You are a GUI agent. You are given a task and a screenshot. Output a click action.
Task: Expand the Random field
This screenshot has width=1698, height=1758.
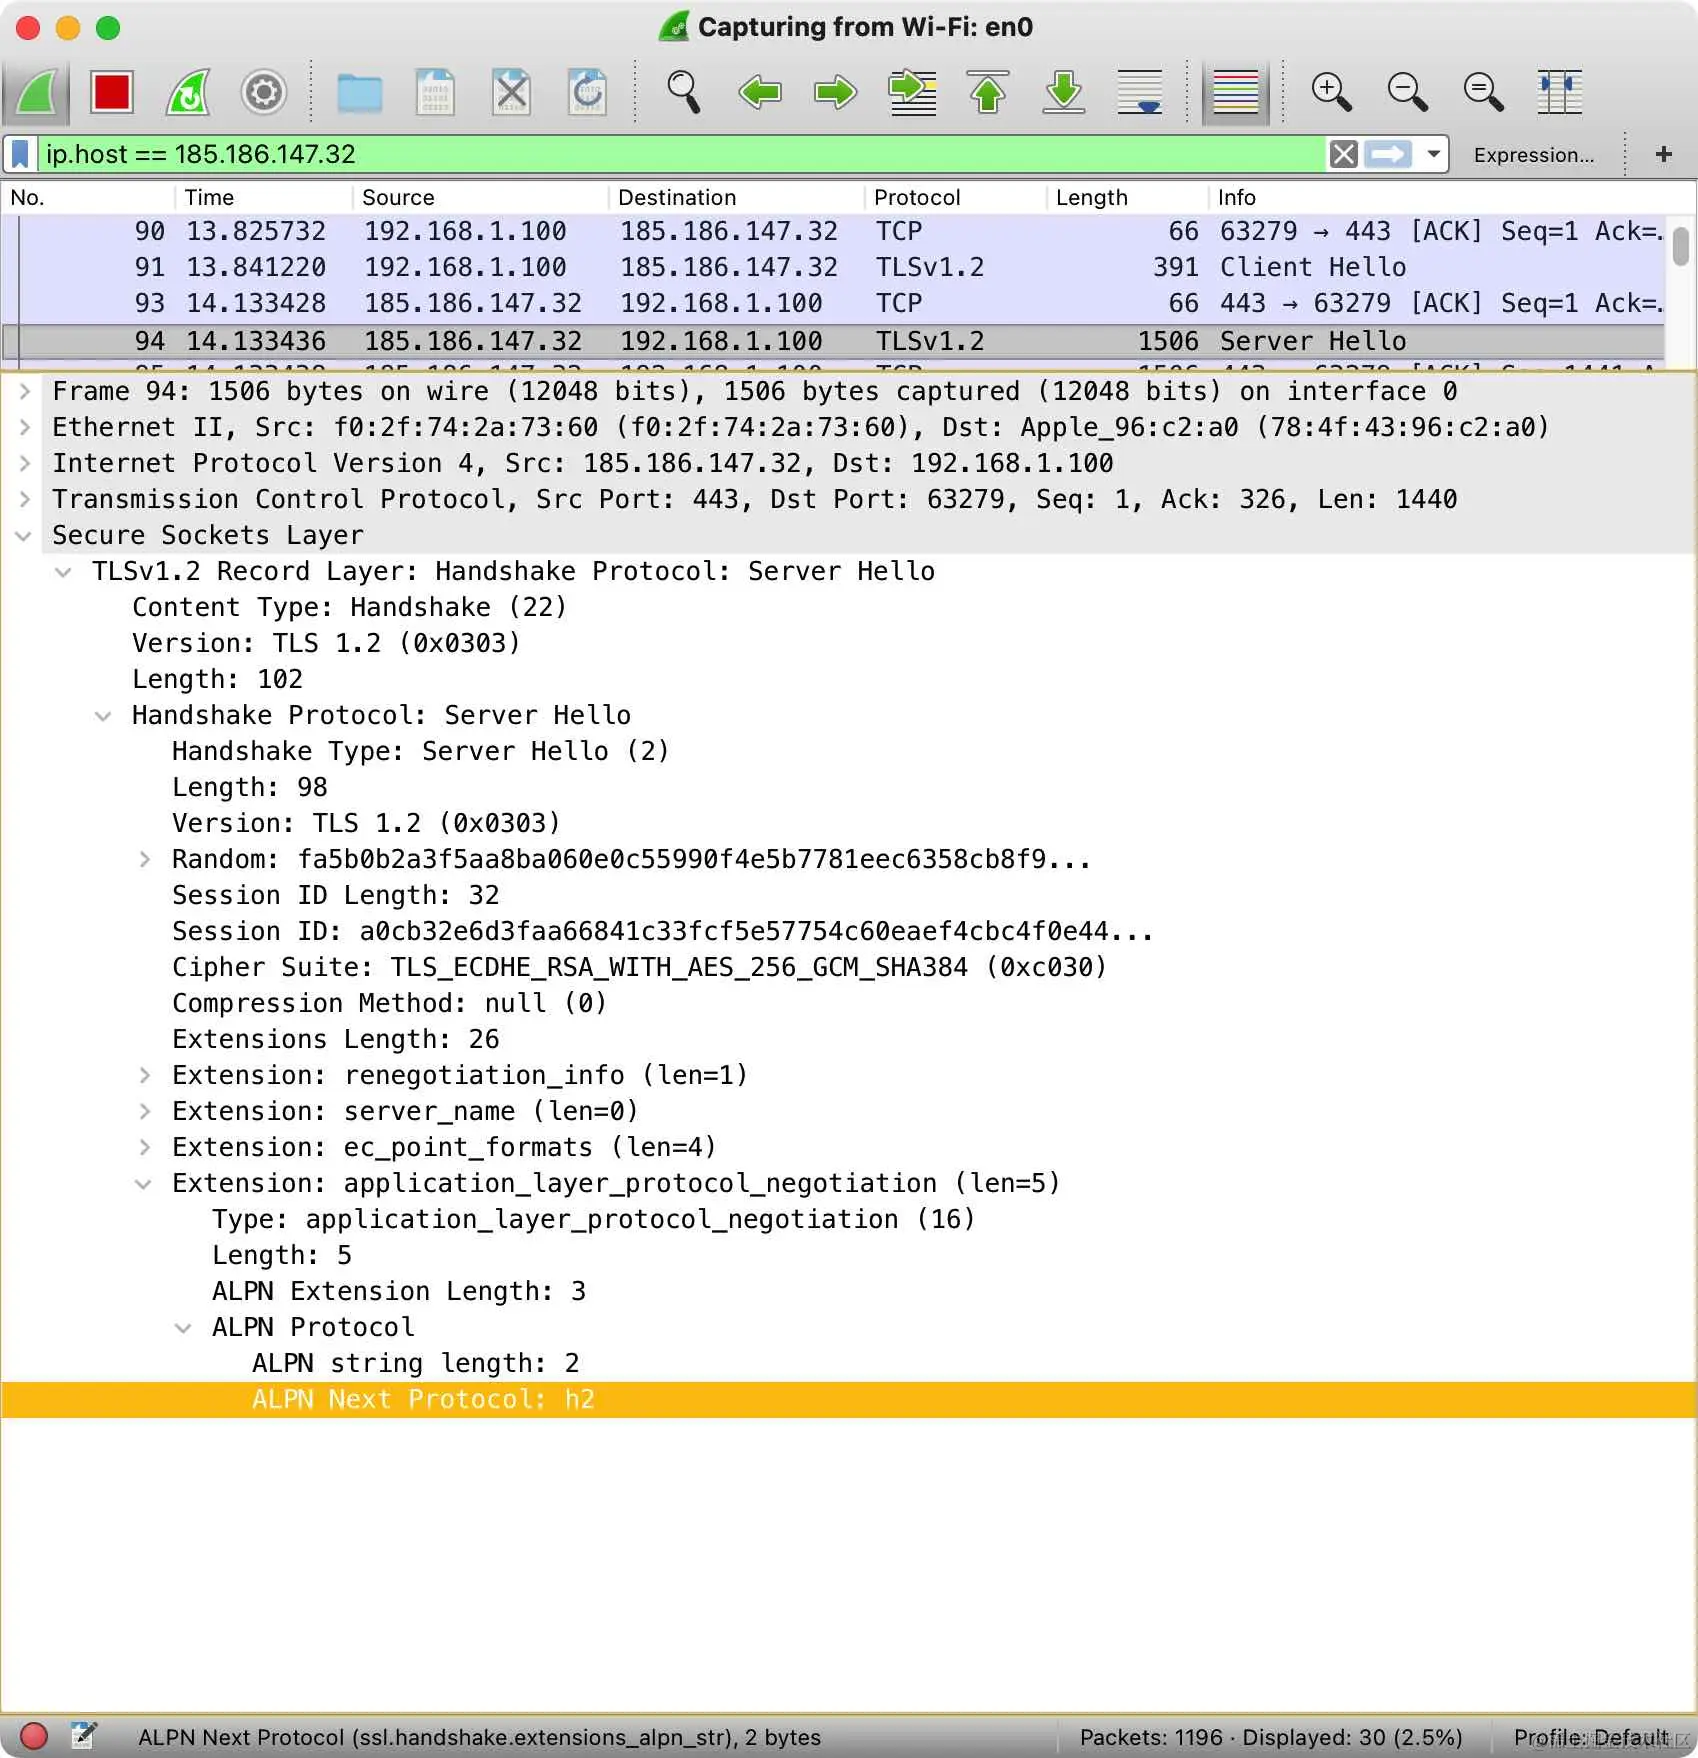[x=145, y=859]
